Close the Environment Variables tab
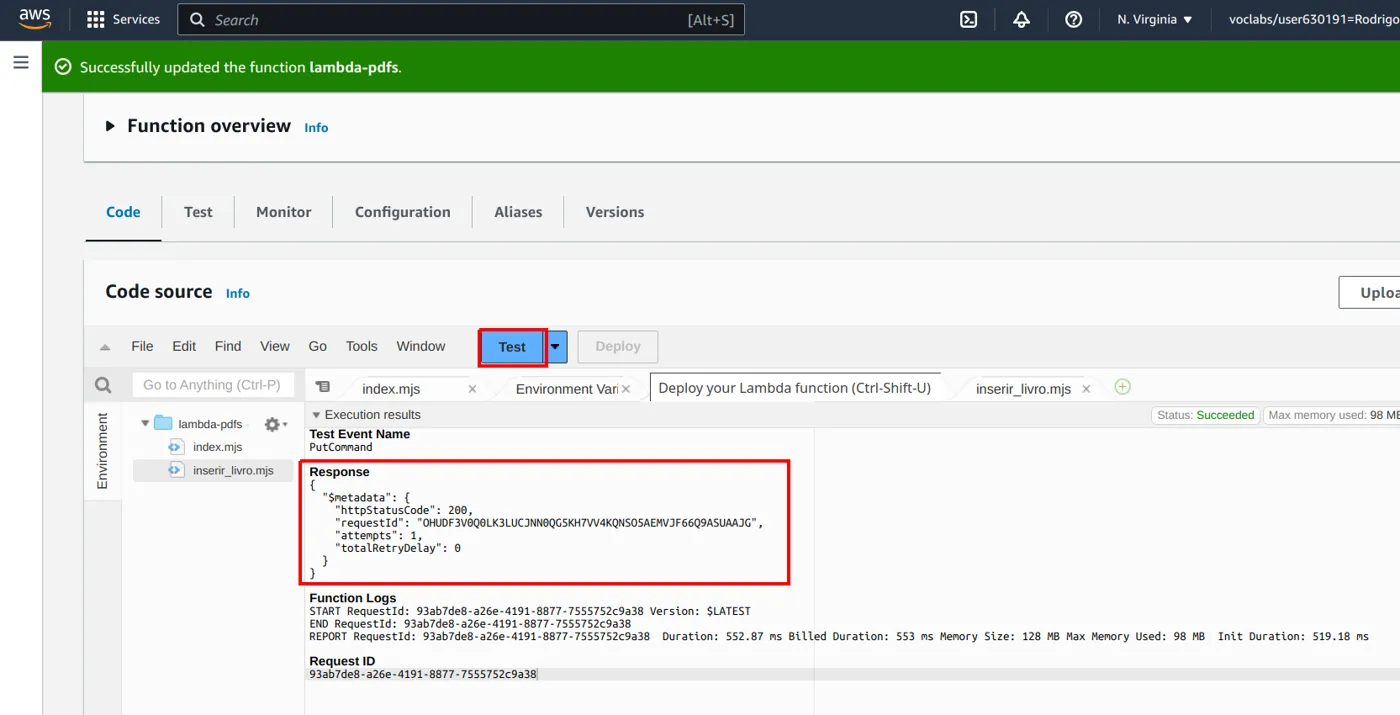 tap(626, 389)
